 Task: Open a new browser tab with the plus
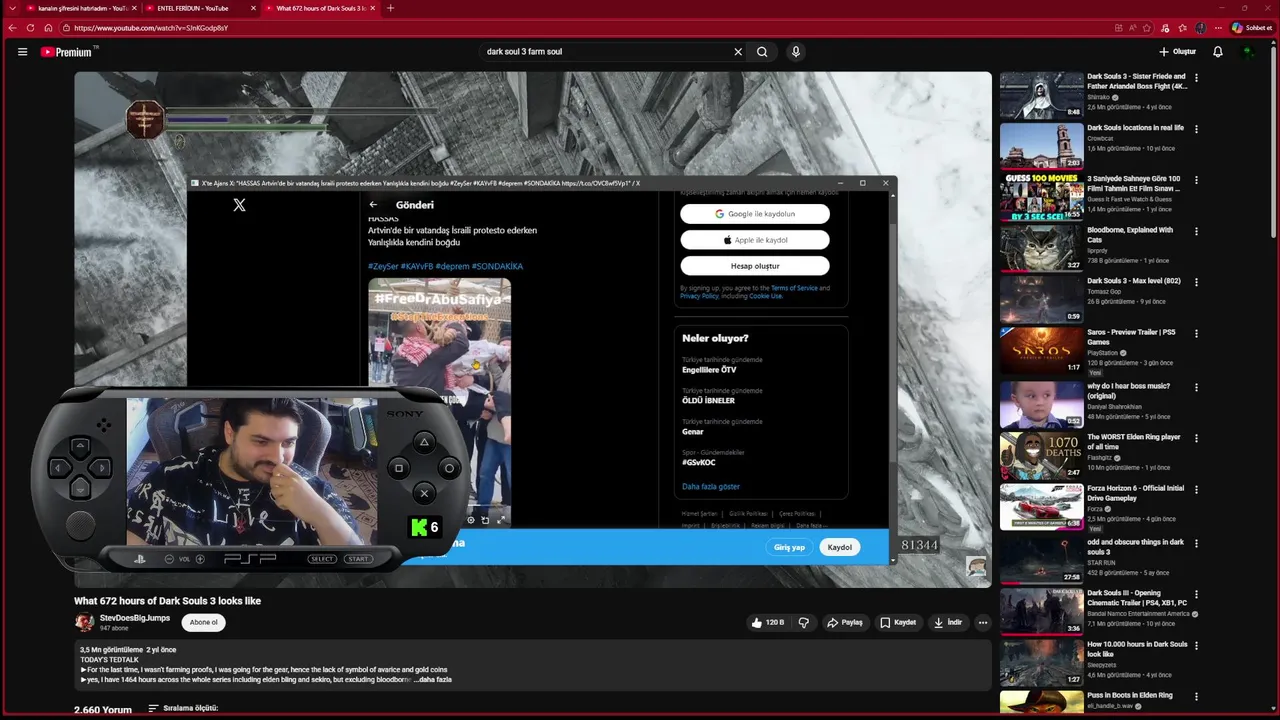click(390, 8)
